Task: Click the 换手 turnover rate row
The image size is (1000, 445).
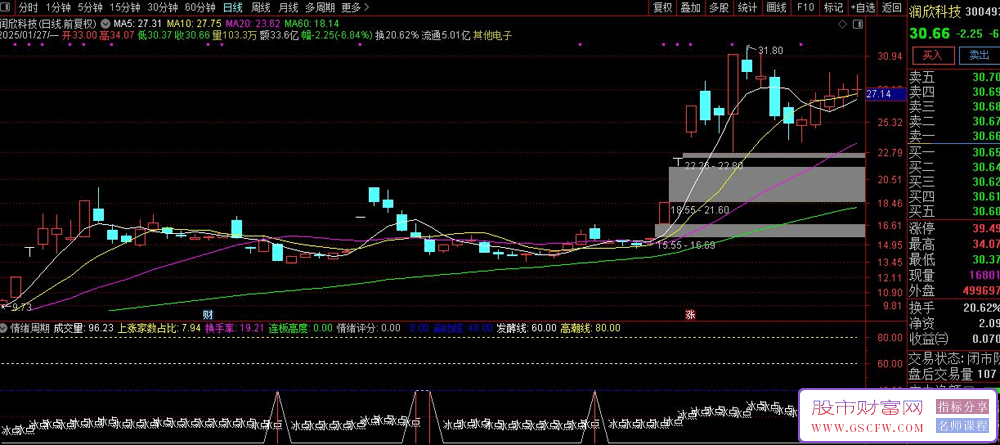Action: click(953, 307)
